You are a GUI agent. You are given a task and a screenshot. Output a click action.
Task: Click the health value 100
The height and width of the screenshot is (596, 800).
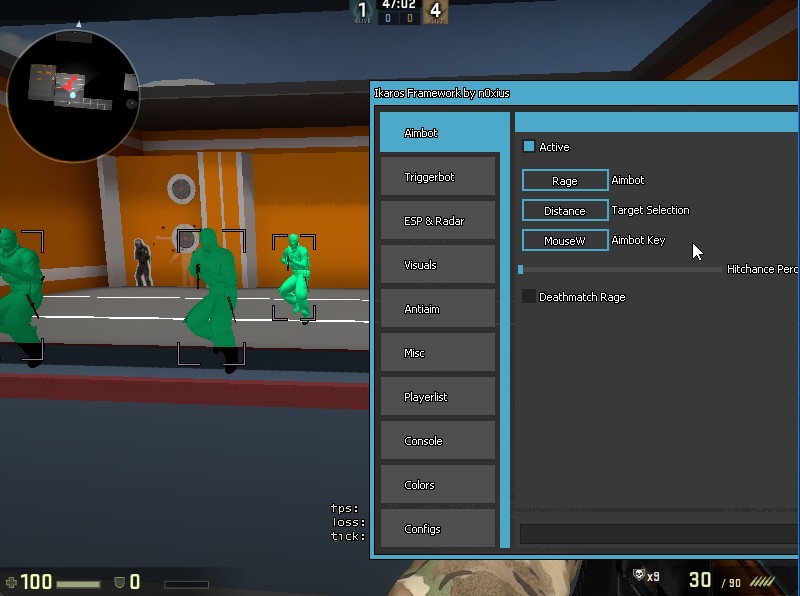click(x=36, y=582)
